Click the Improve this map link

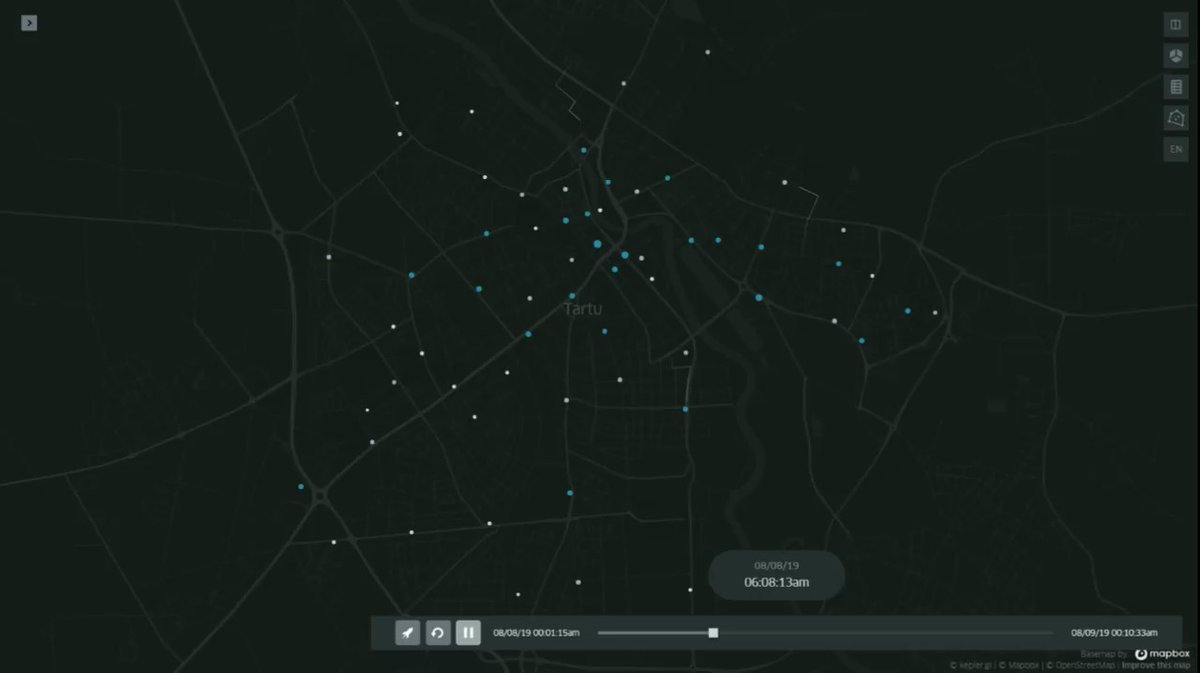pyautogui.click(x=1158, y=665)
